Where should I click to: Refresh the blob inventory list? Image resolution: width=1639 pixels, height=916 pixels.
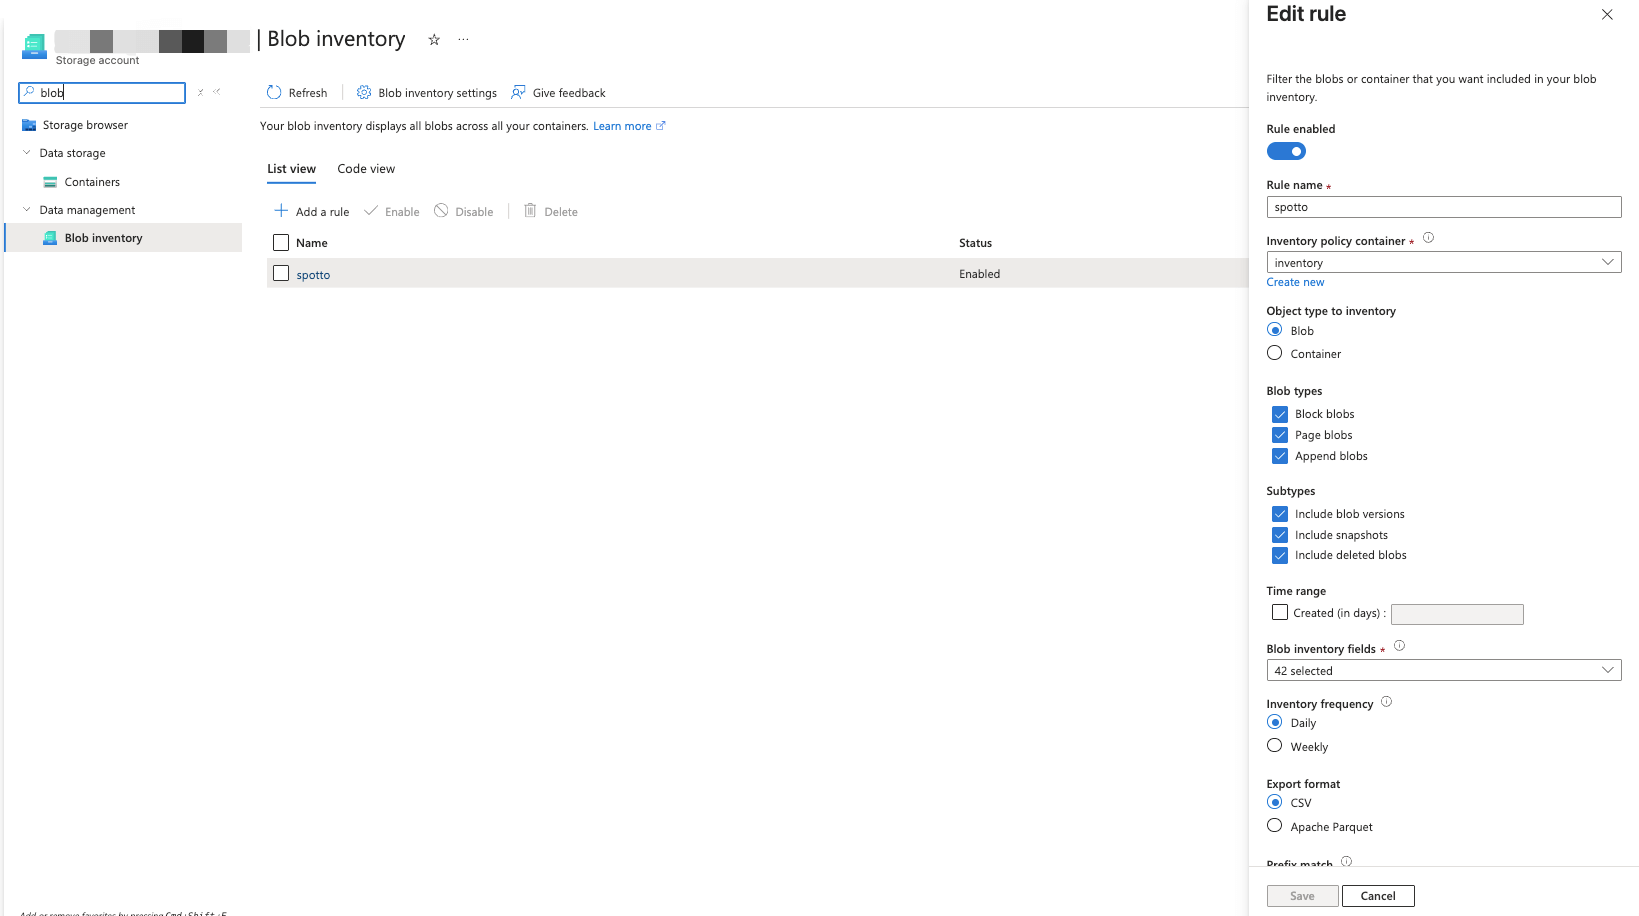[296, 92]
